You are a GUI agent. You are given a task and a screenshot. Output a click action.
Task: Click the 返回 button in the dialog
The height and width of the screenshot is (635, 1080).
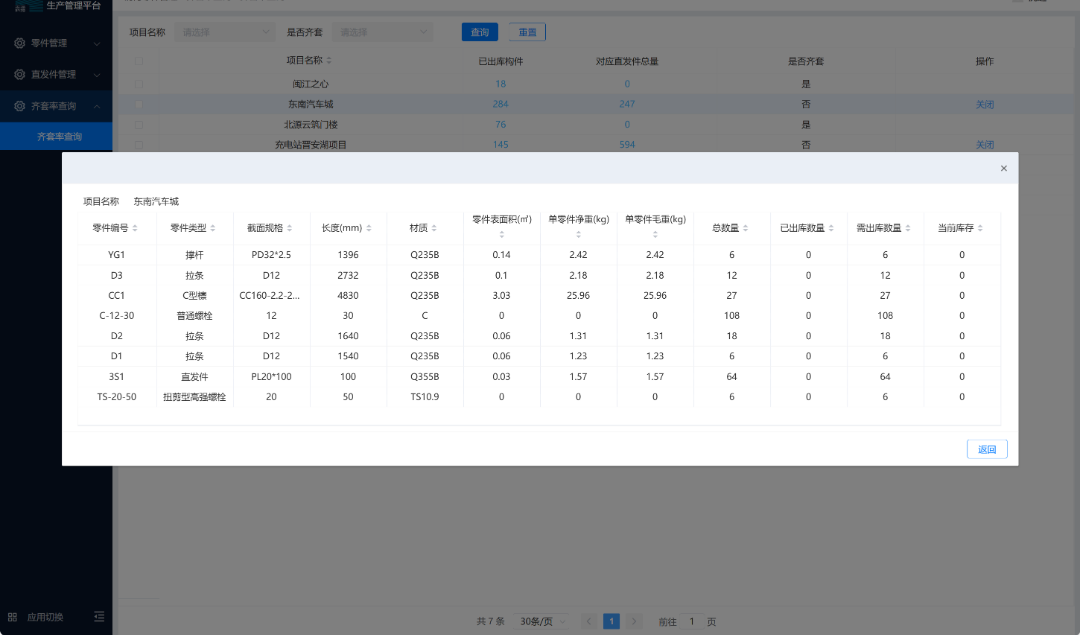(x=987, y=450)
